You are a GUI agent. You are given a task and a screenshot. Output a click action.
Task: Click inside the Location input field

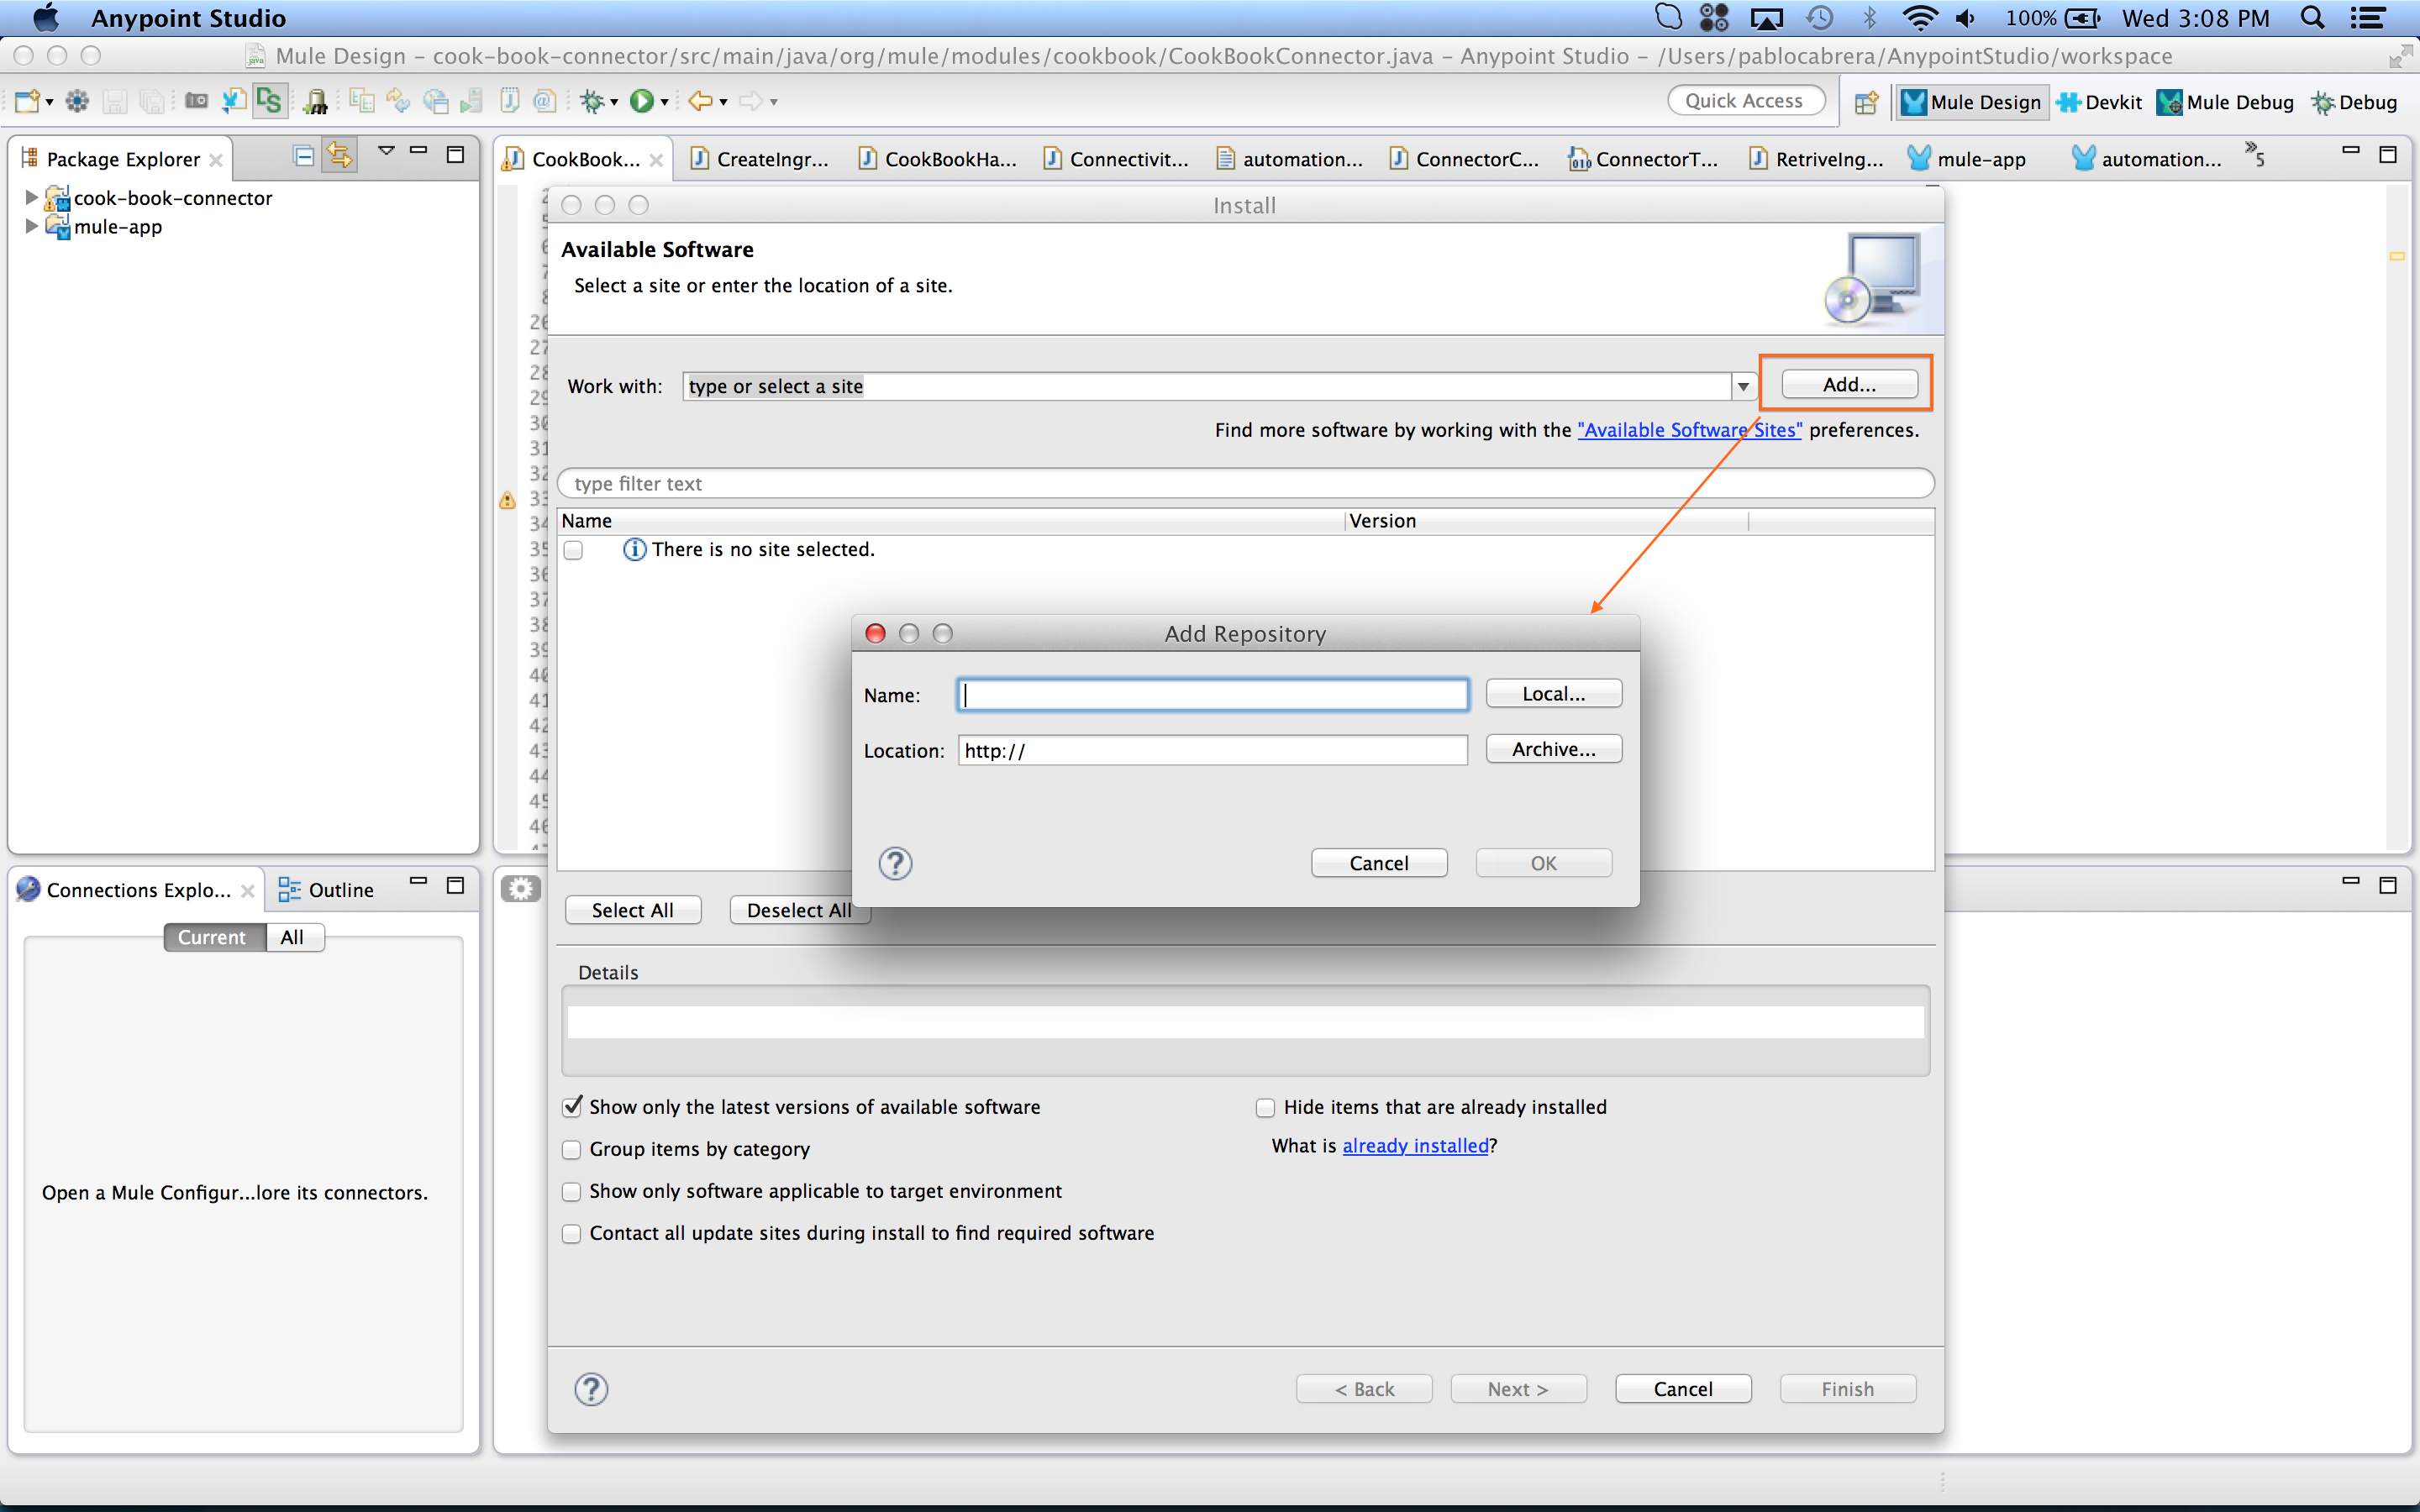(1210, 750)
